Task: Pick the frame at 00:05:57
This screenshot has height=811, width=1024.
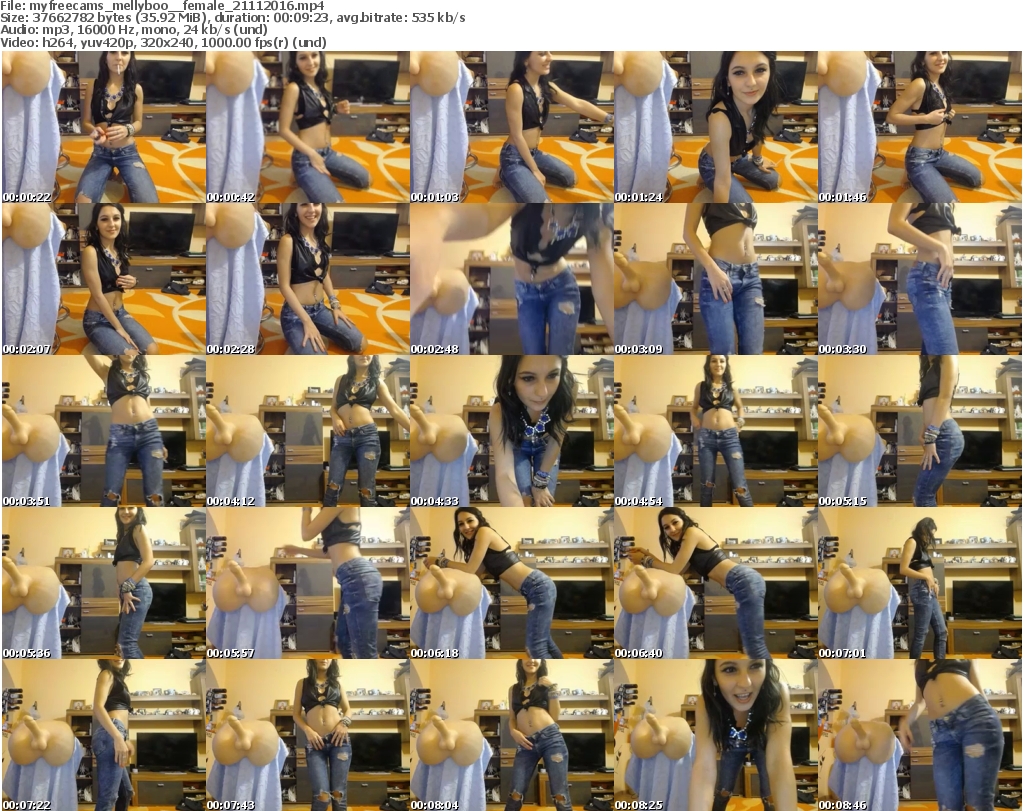Action: pyautogui.click(x=308, y=583)
